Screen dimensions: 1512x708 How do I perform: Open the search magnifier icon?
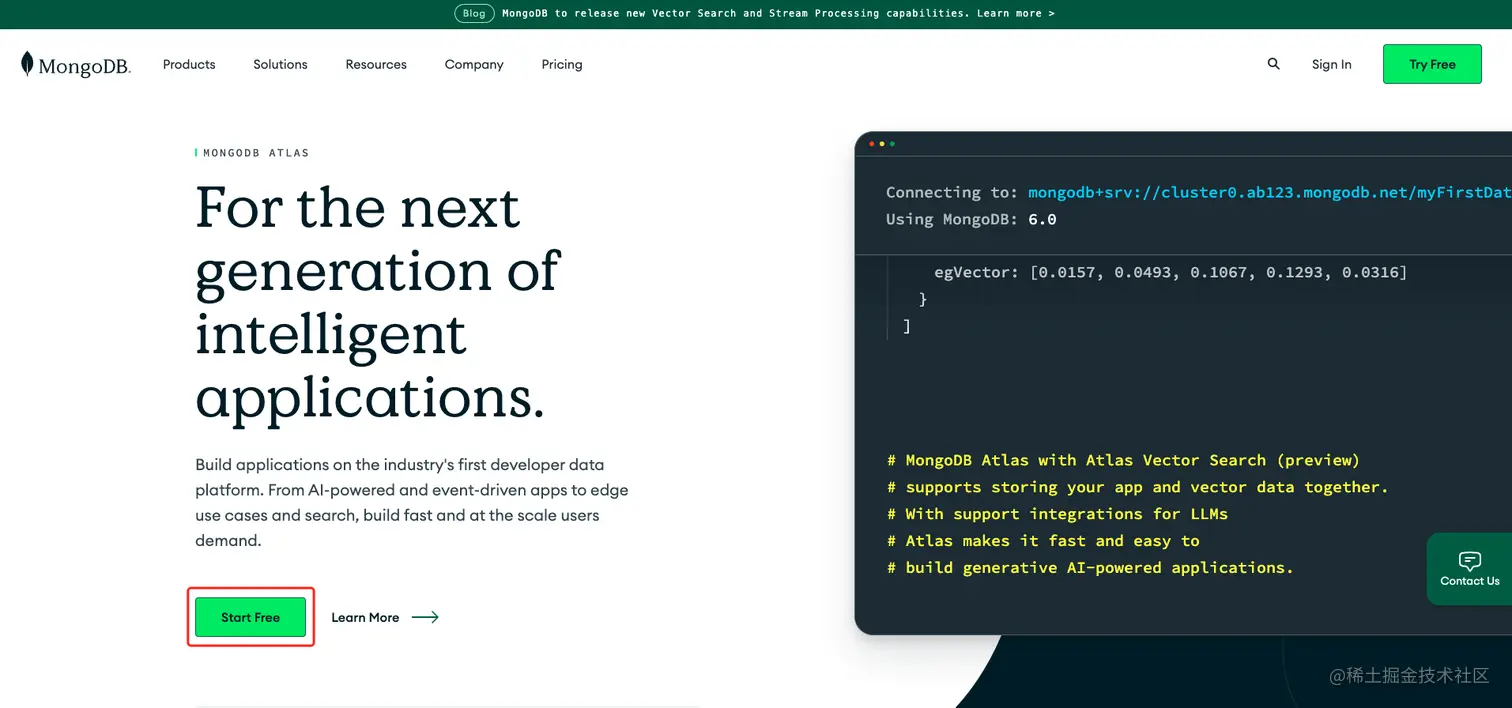coord(1273,63)
